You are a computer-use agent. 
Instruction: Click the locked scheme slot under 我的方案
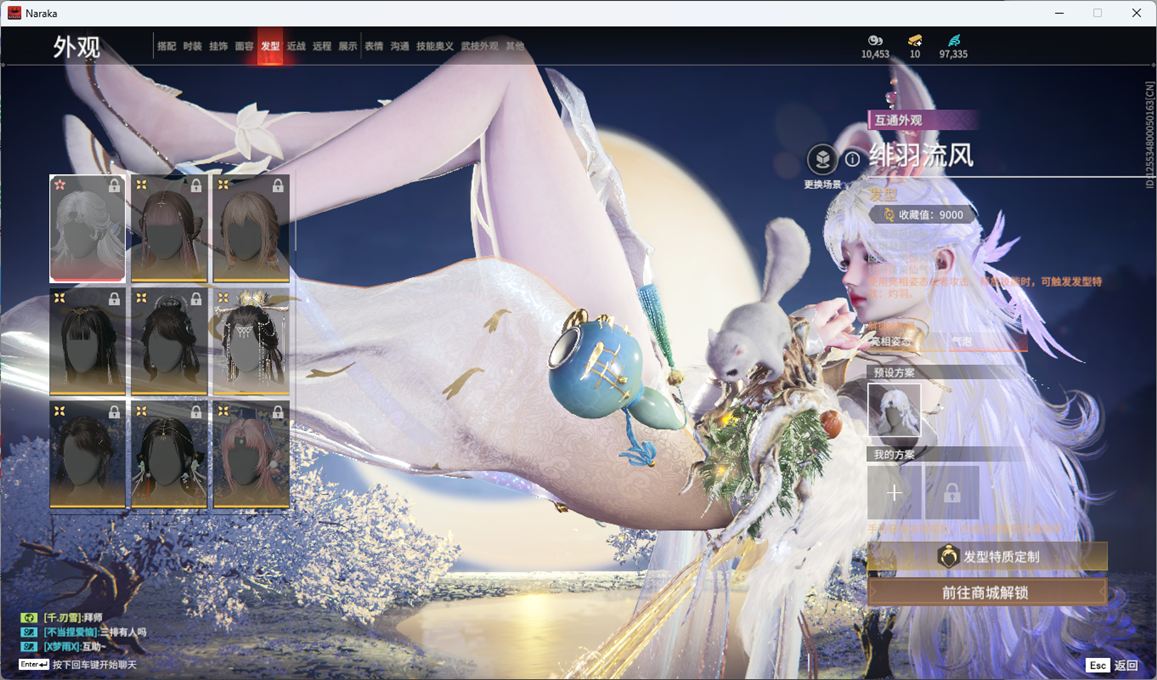(951, 493)
